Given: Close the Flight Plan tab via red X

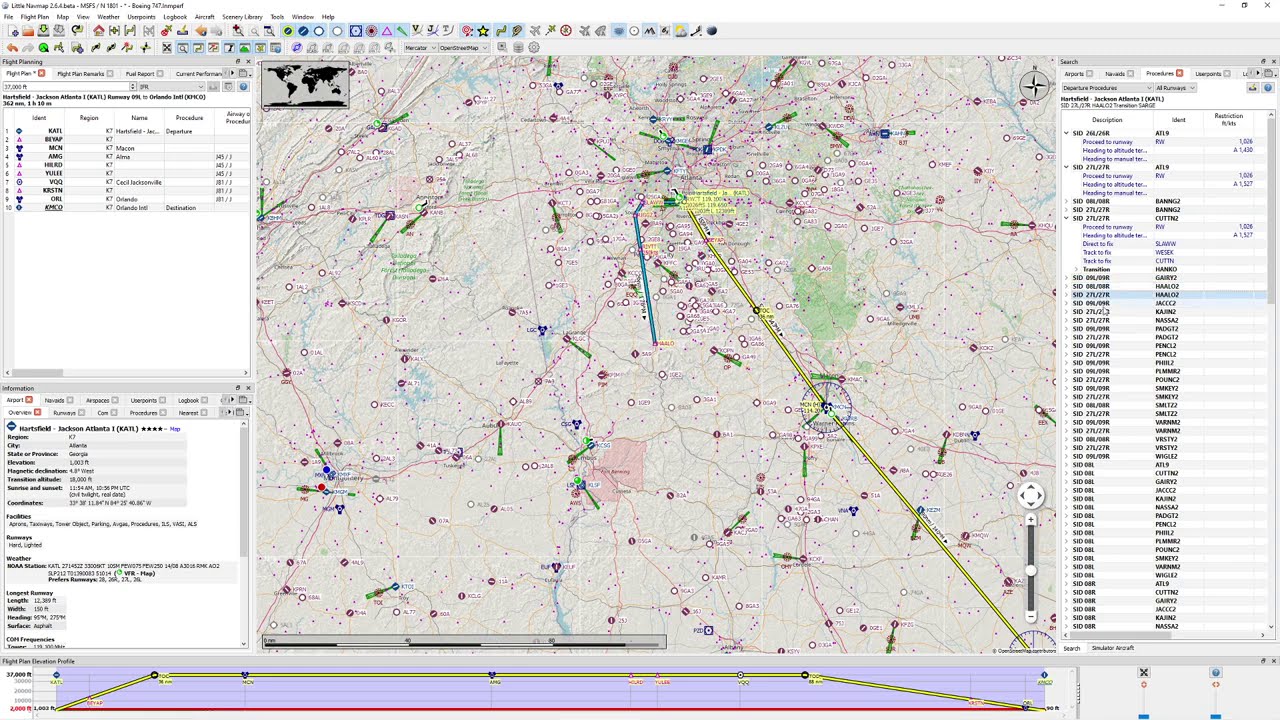Looking at the screenshot, I should [x=42, y=74].
